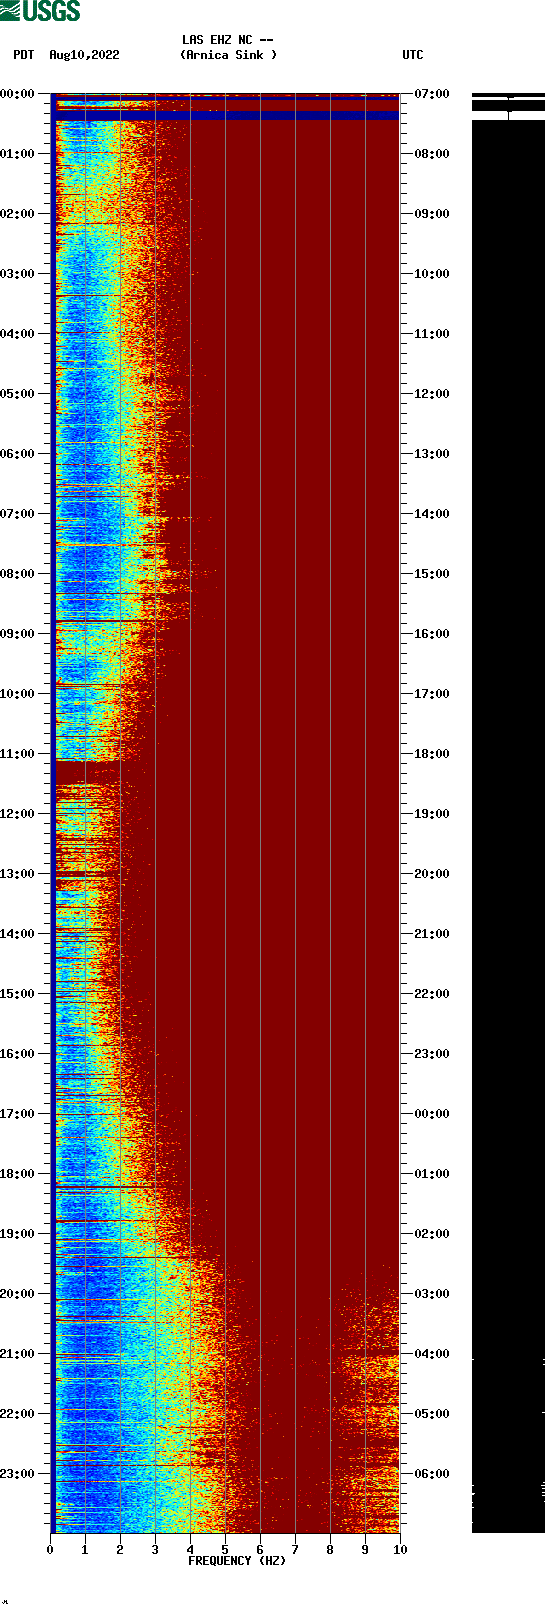Viewport: 552px width, 1613px height.
Task: Click the 16:00 UTC time label
Action: pyautogui.click(x=432, y=634)
